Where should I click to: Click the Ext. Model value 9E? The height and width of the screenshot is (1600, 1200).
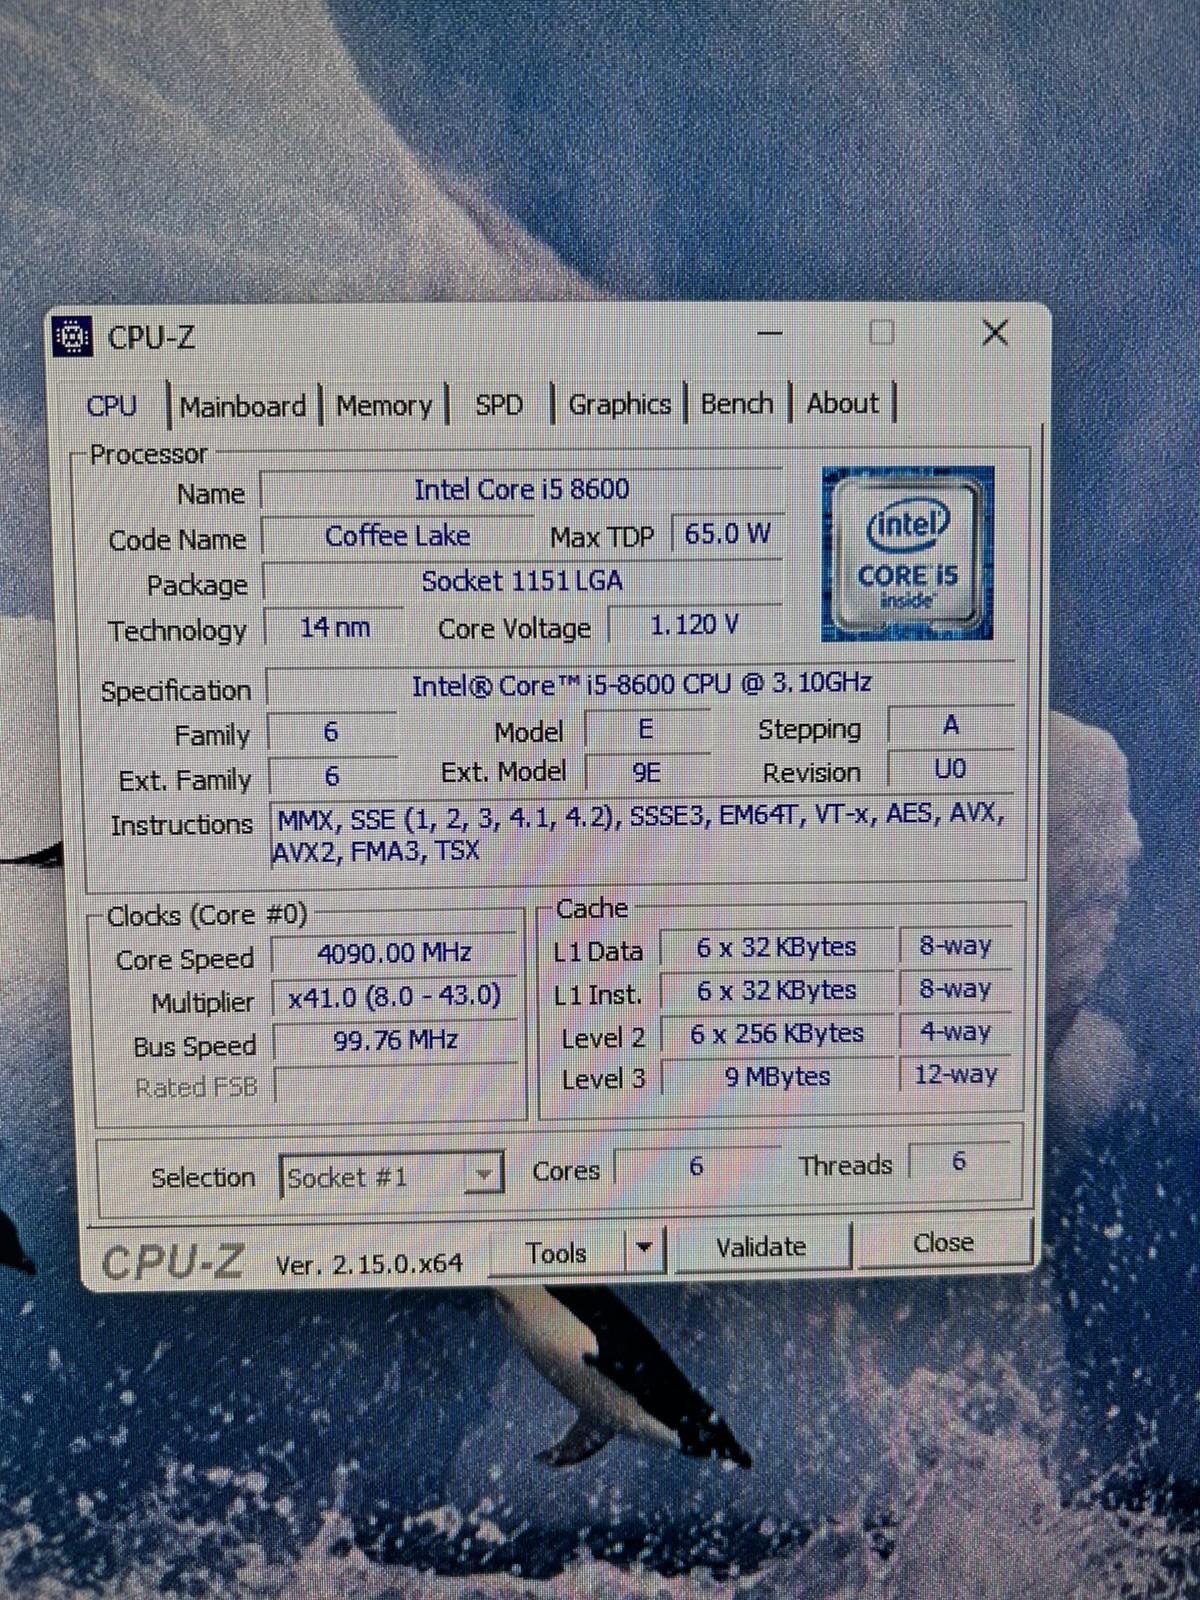[647, 773]
